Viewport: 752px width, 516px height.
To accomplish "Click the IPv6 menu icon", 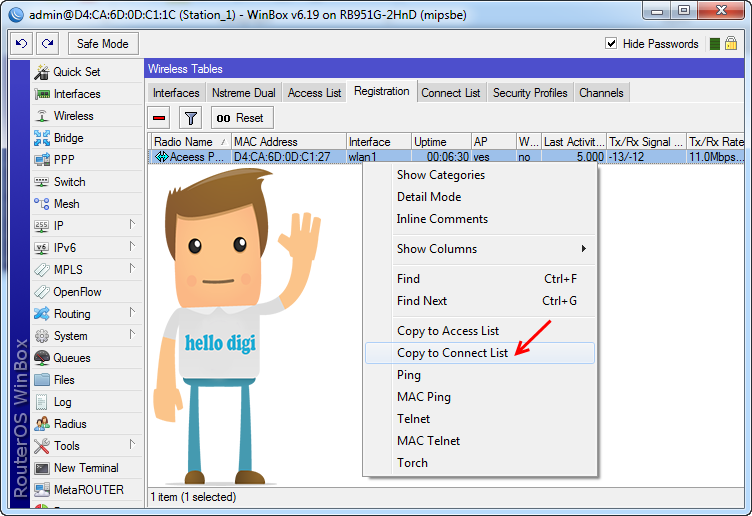I will click(x=42, y=248).
